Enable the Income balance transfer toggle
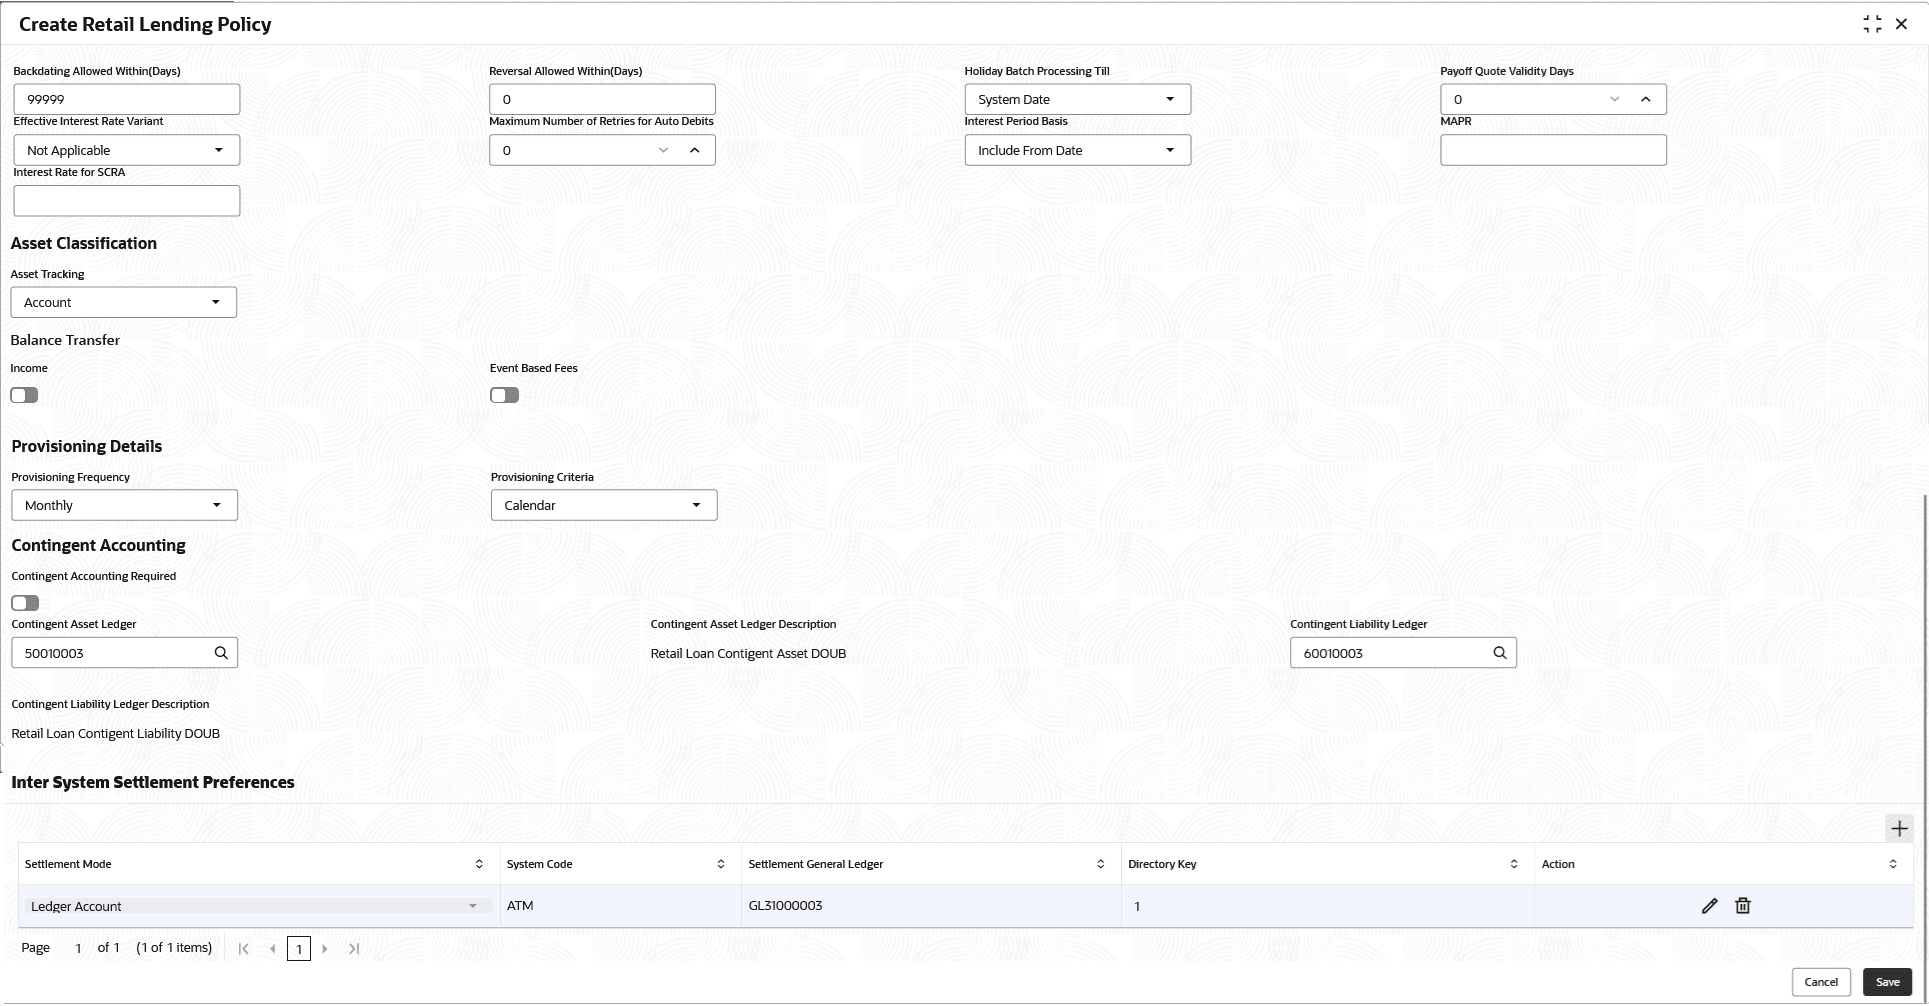Screen dimensions: 1929x1006 [x=24, y=395]
